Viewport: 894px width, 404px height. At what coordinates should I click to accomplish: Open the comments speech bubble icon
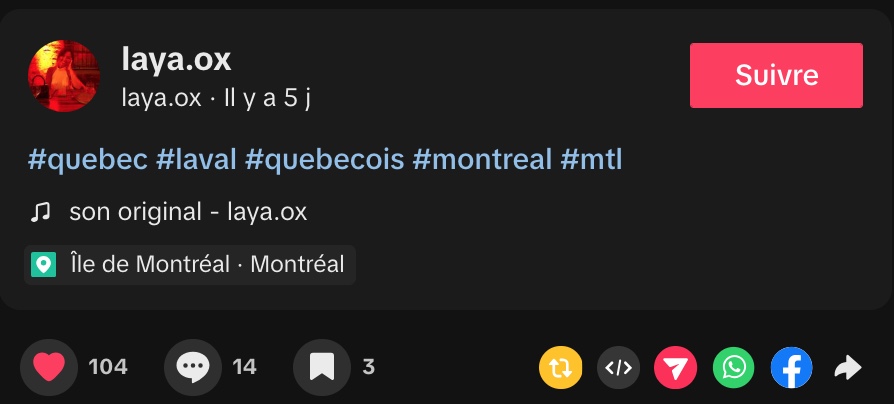(x=192, y=368)
